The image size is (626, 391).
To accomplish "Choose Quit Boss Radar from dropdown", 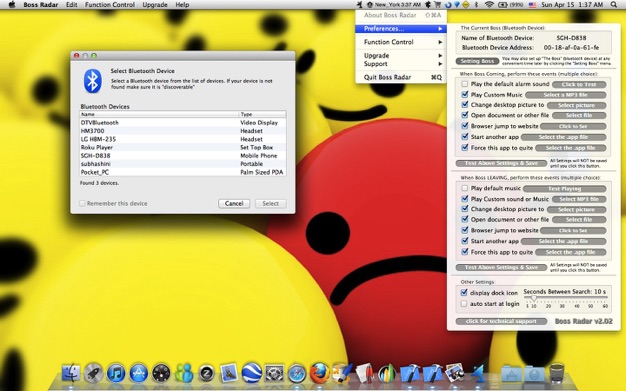I will 401,77.
